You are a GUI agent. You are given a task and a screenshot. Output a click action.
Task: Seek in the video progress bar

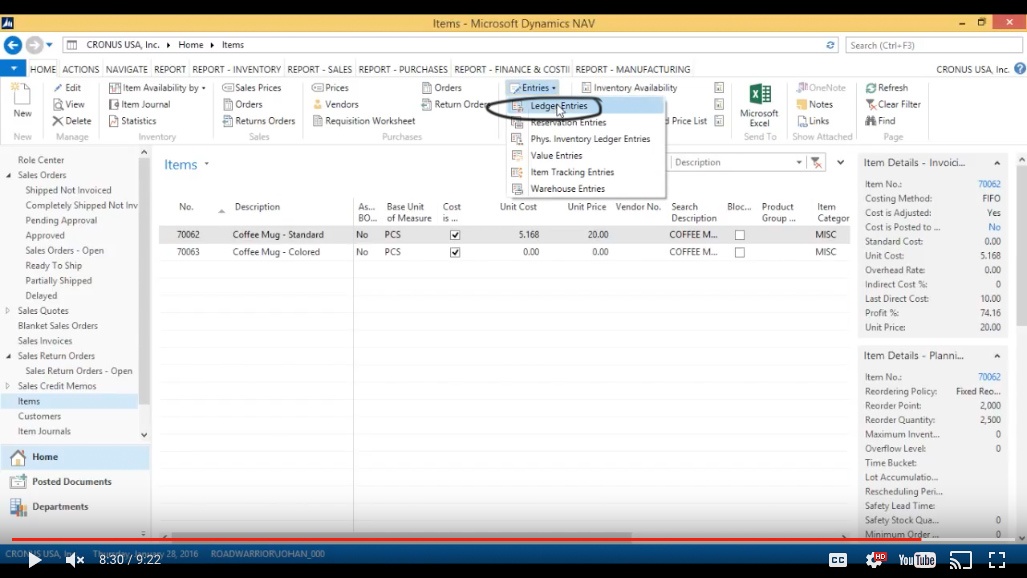[514, 539]
